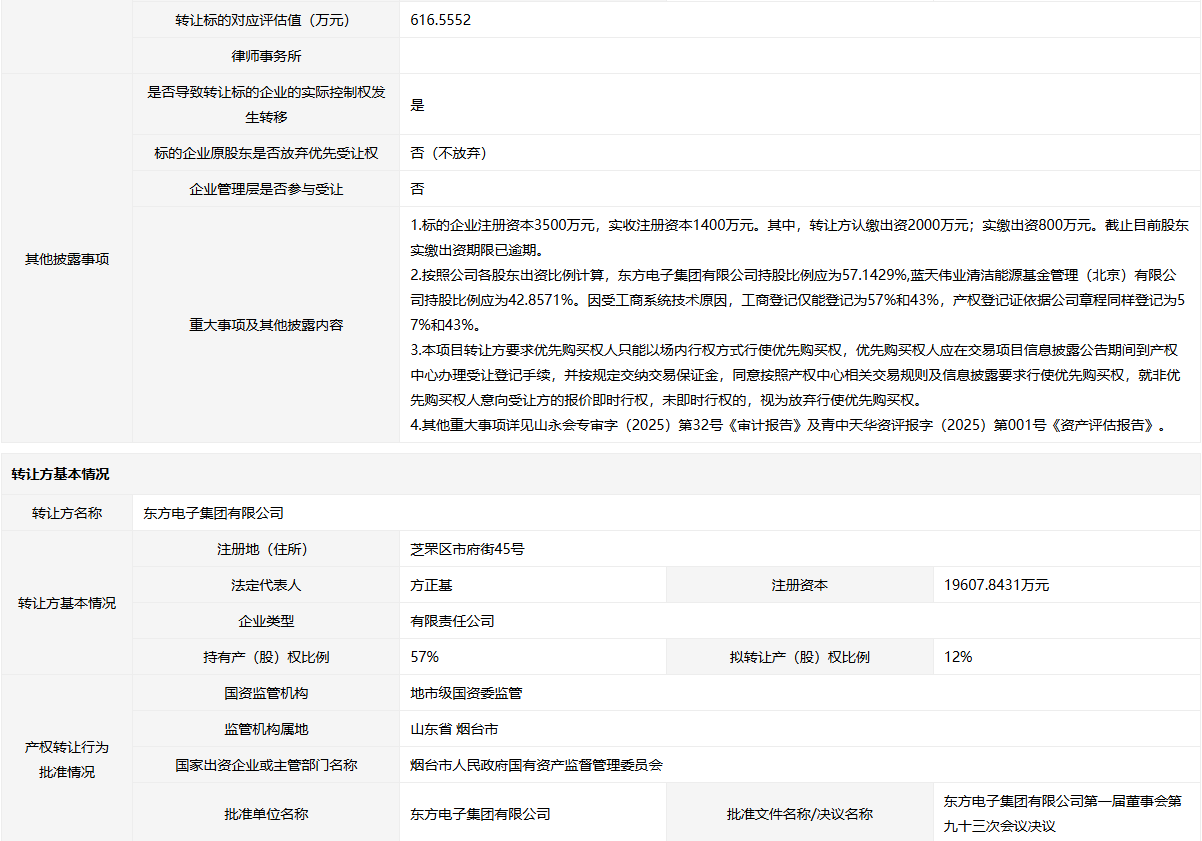
Task: Click the 19607.8431万元 registered capital value
Action: pyautogui.click(x=996, y=585)
